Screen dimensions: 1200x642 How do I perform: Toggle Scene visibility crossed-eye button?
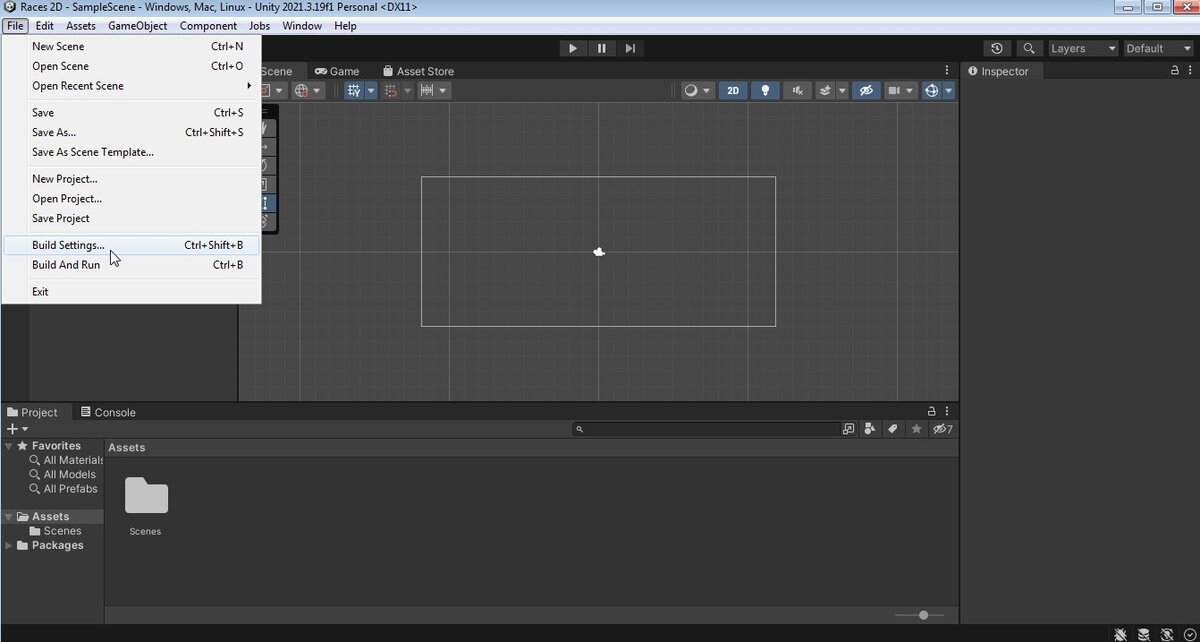tap(867, 90)
